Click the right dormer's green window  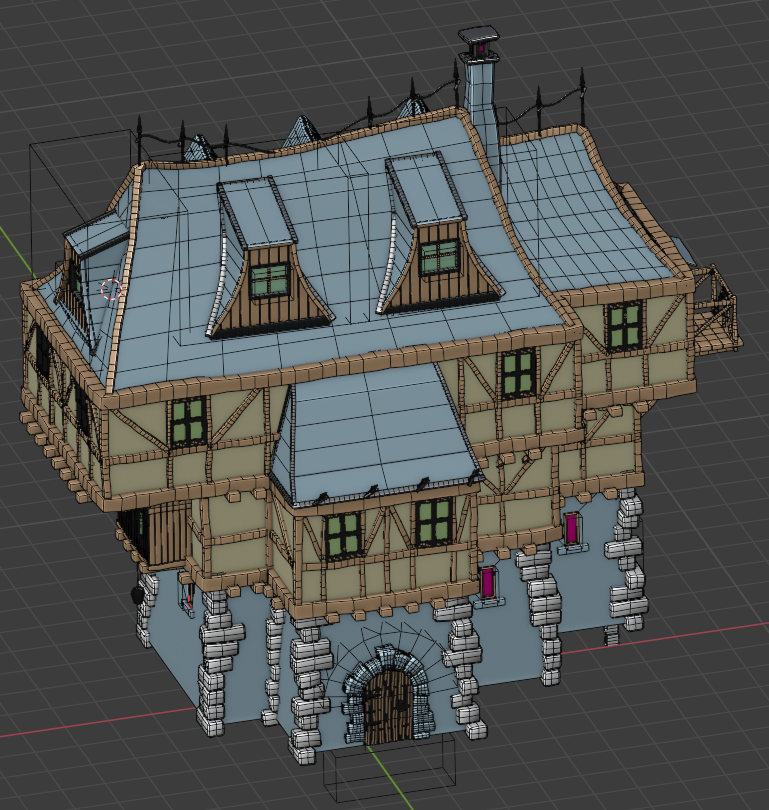(439, 257)
